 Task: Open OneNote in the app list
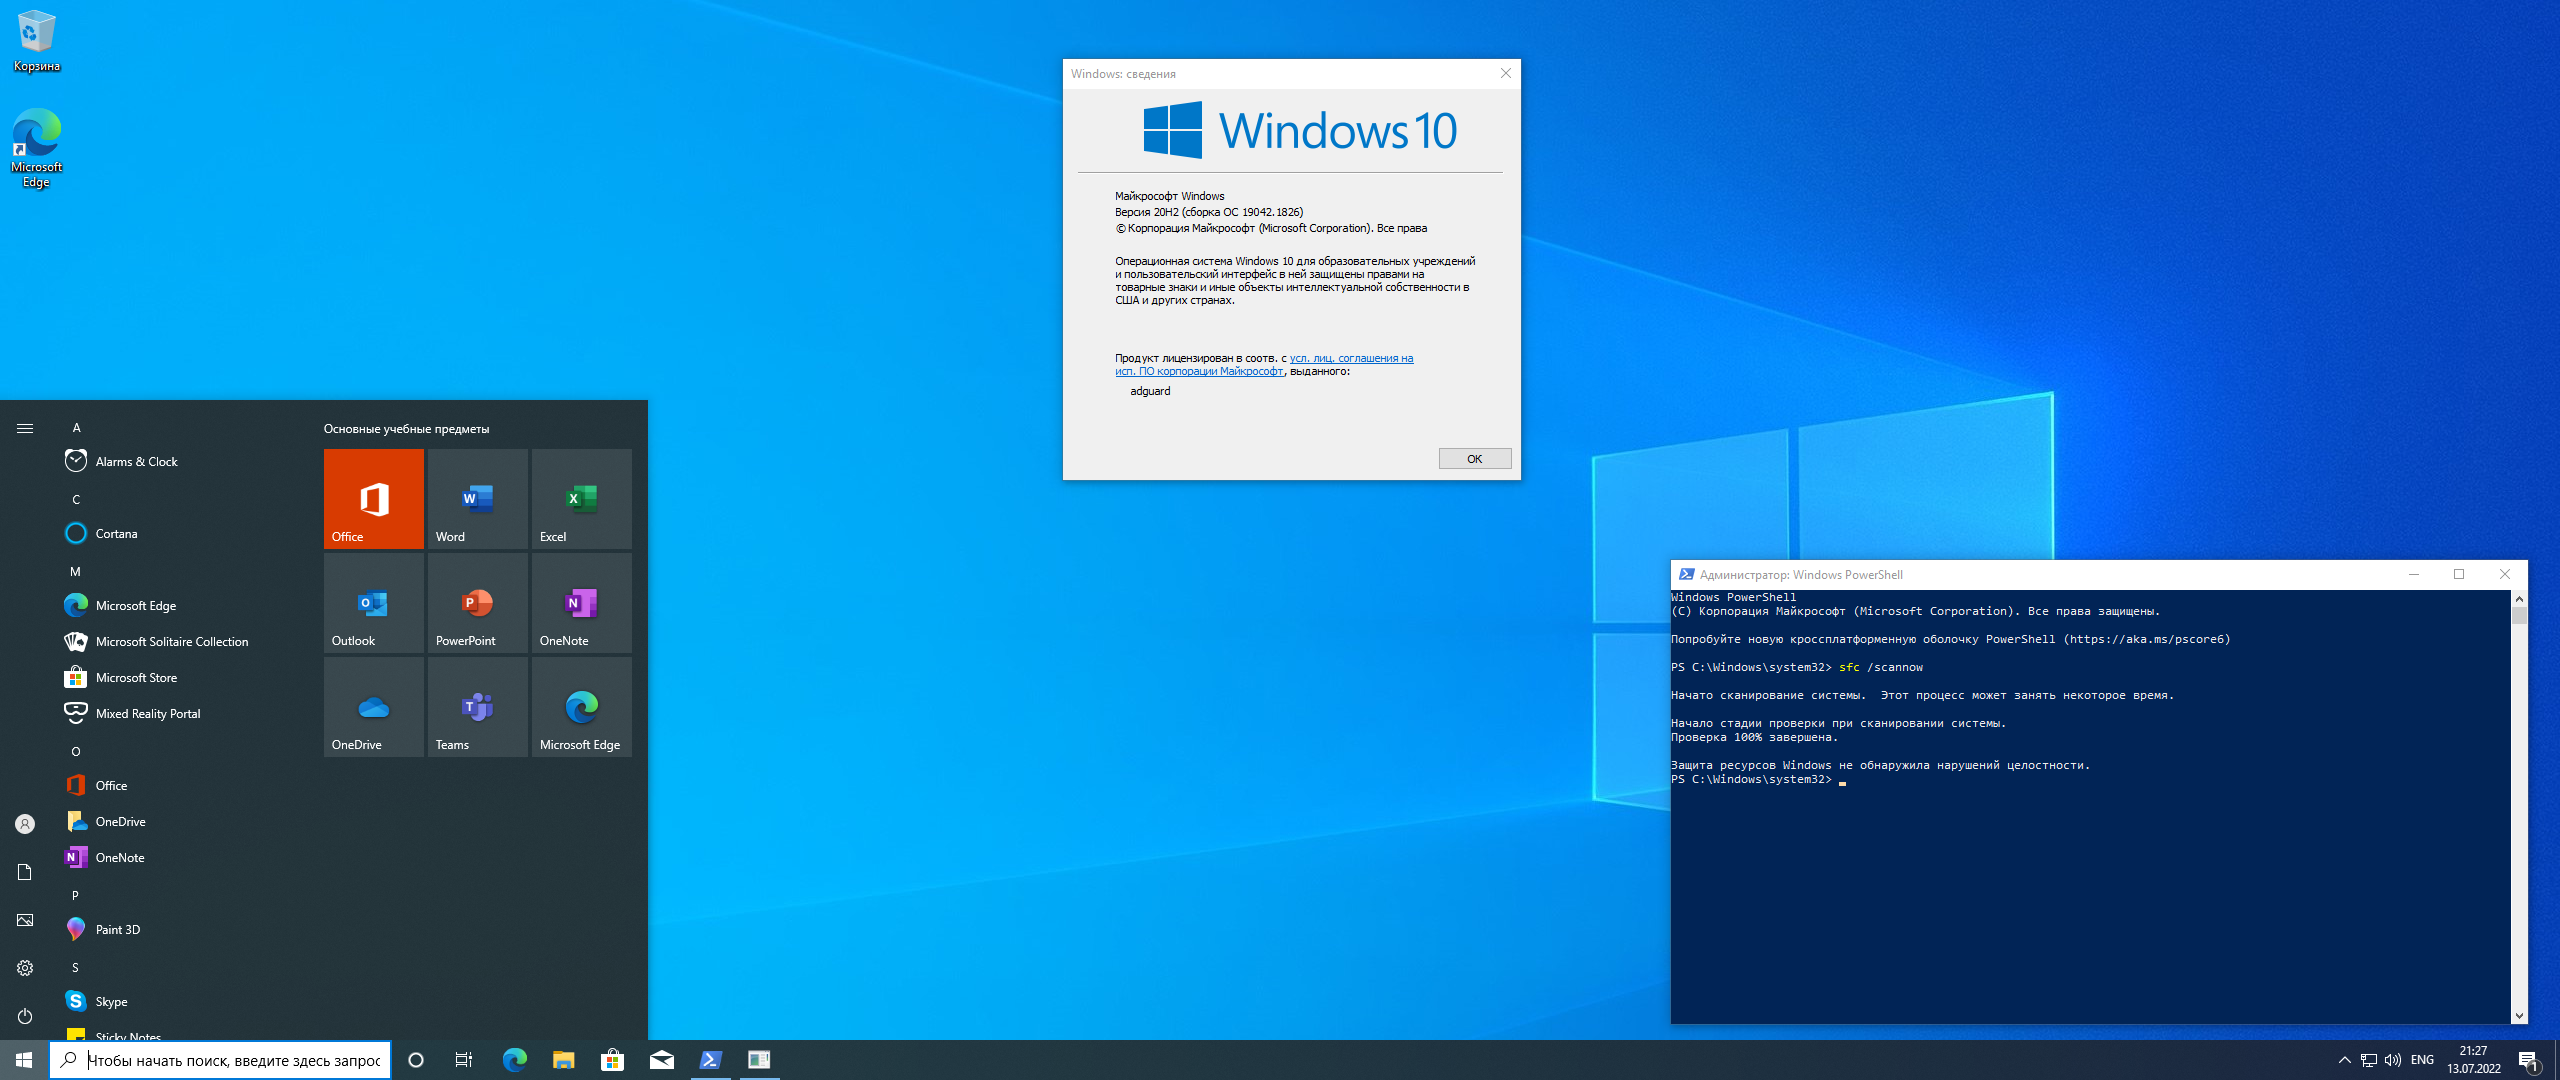click(x=180, y=857)
